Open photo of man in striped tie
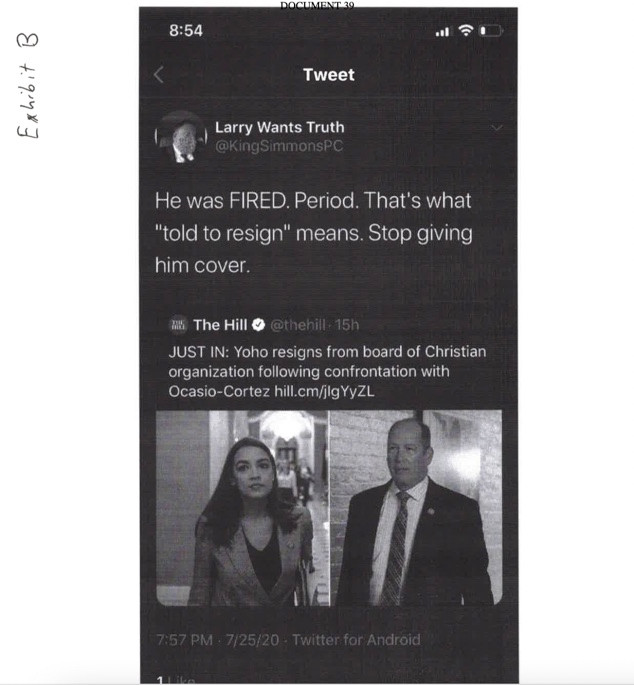 point(416,508)
